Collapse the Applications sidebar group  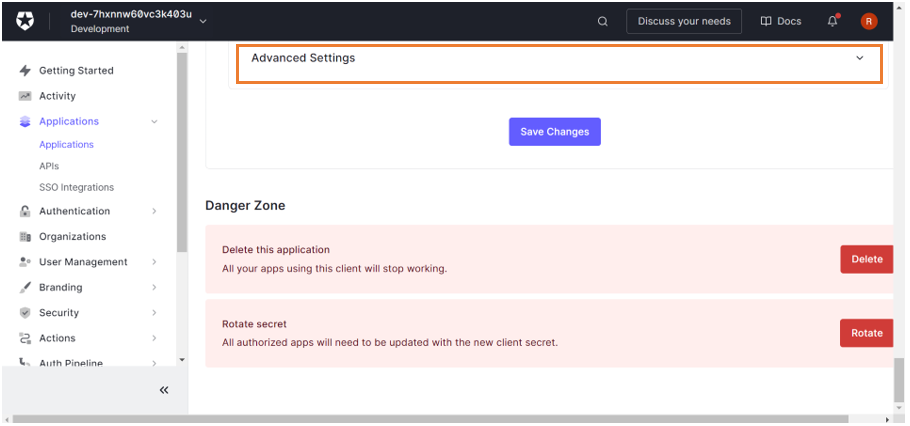(x=154, y=122)
